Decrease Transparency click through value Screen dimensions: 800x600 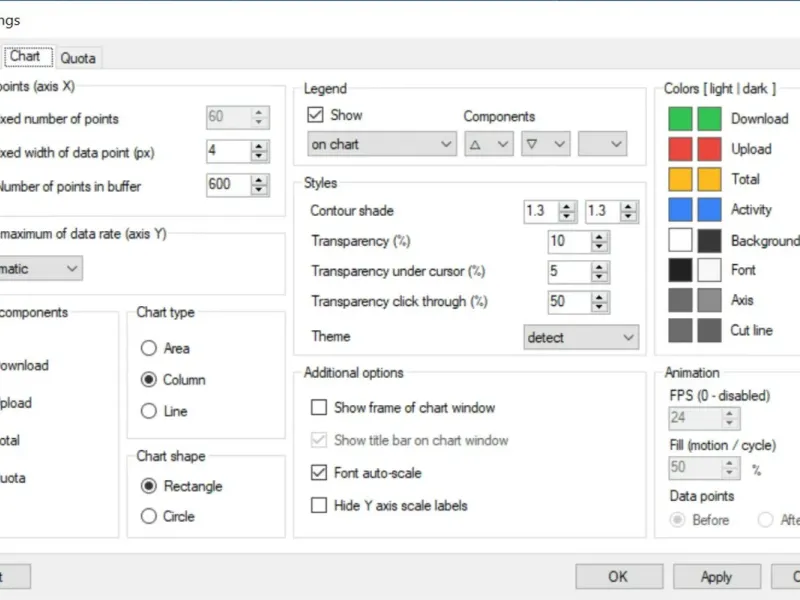coord(599,307)
